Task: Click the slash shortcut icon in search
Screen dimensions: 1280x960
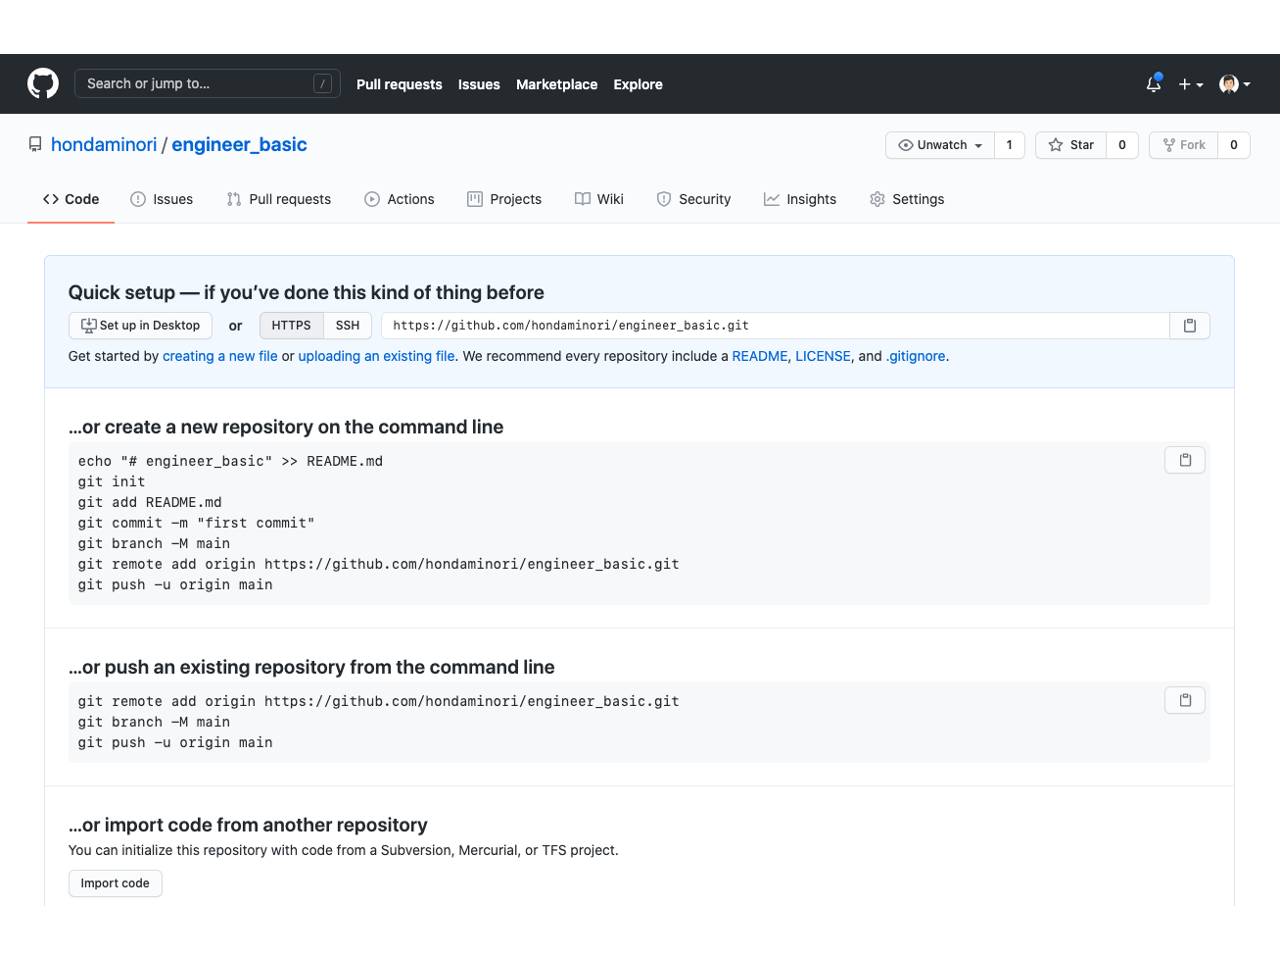Action: 323,84
